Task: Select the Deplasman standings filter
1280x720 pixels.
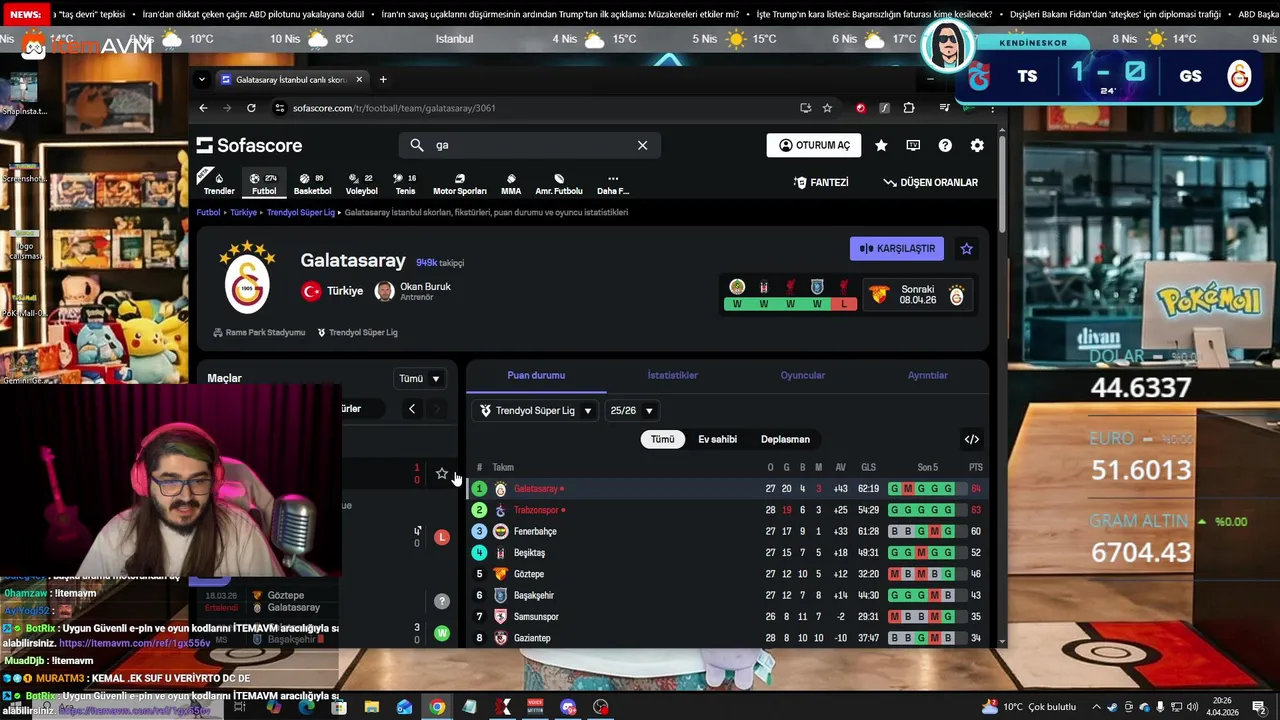Action: pyautogui.click(x=785, y=439)
